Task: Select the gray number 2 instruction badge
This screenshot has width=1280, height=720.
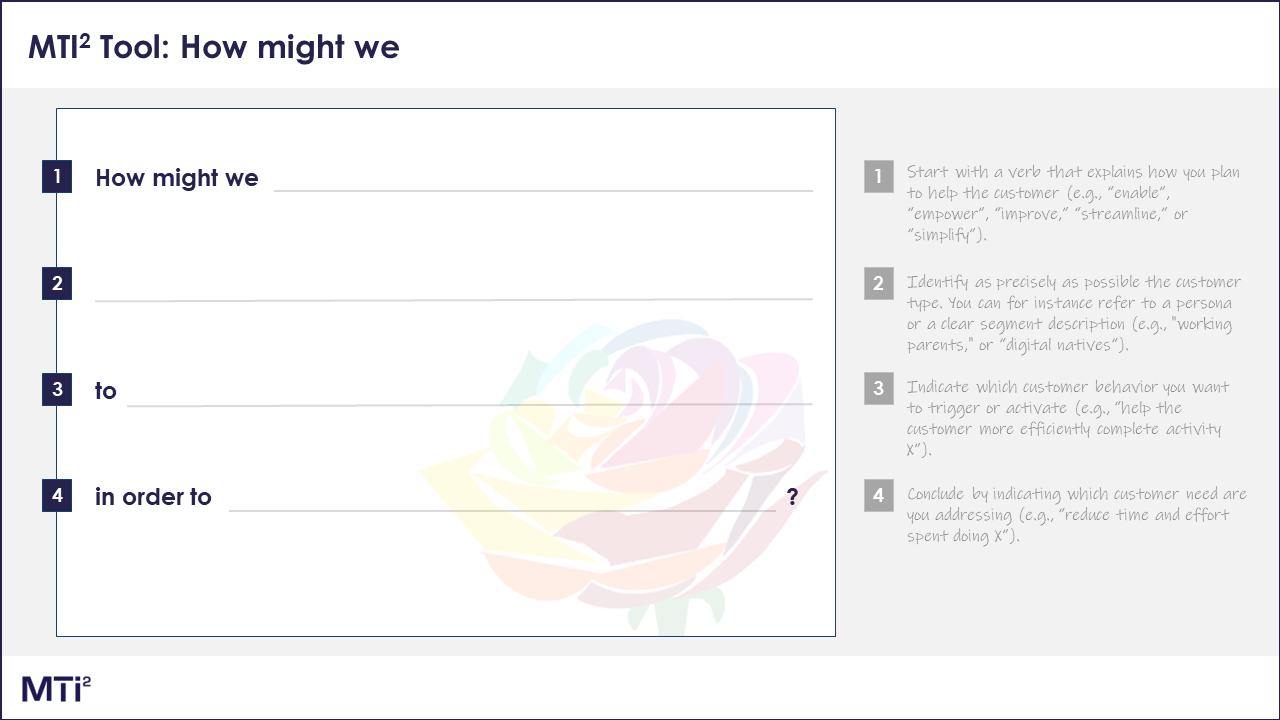Action: tap(879, 283)
